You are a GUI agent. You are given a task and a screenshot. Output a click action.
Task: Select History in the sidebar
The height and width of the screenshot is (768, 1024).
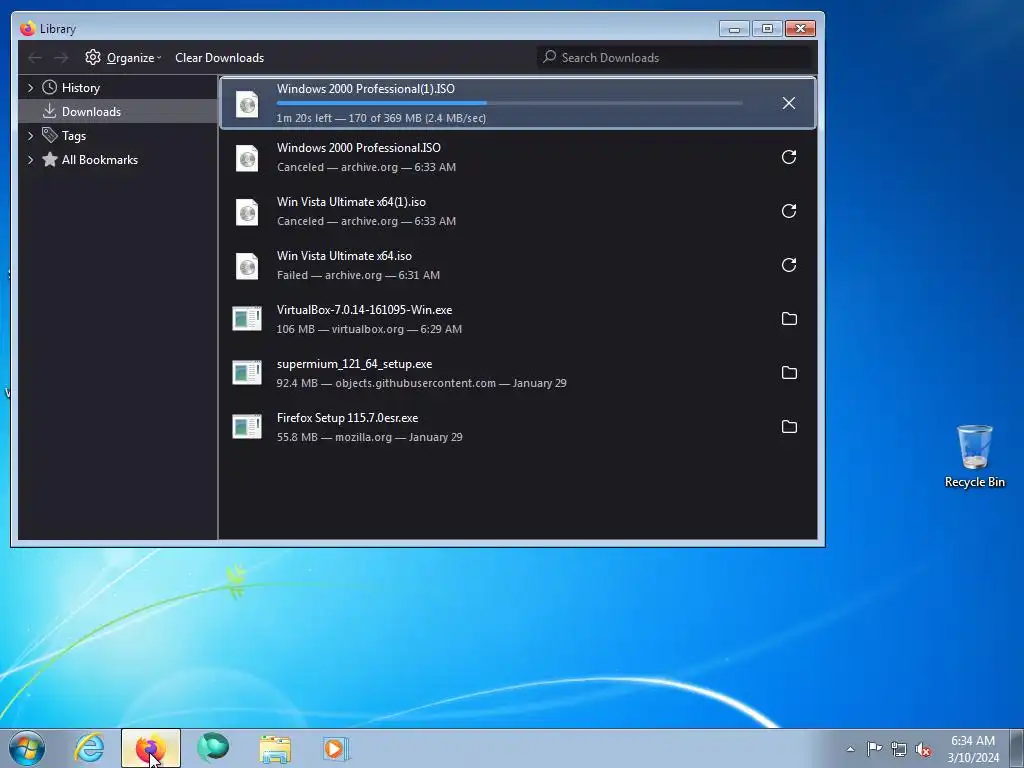(x=118, y=88)
